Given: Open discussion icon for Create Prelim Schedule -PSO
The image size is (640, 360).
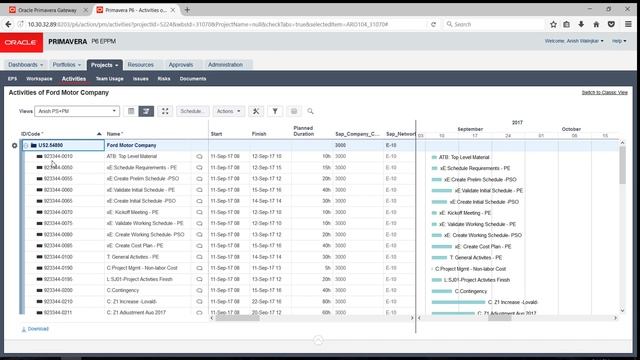Looking at the screenshot, I should tap(199, 179).
